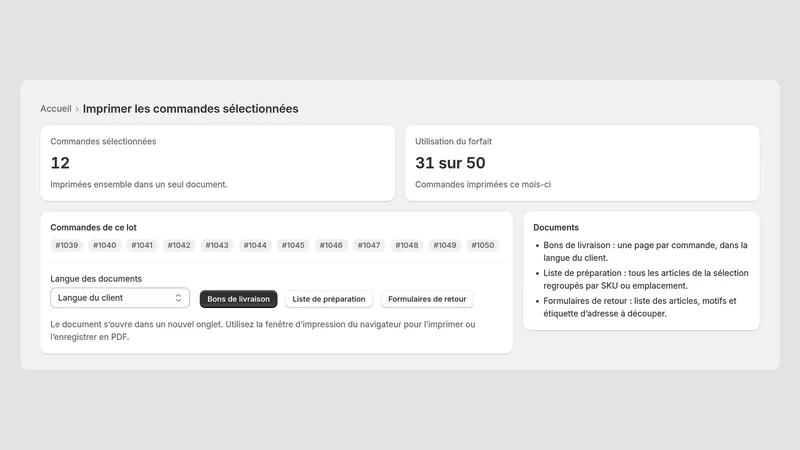The width and height of the screenshot is (800, 450).
Task: Click the Liste de préparation bullet description
Action: [645, 280]
